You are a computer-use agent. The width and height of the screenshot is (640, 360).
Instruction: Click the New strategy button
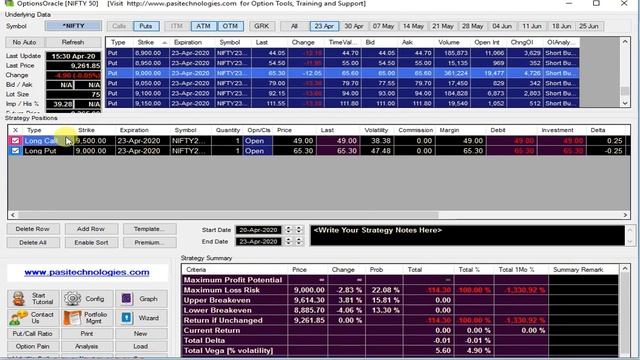point(141,333)
